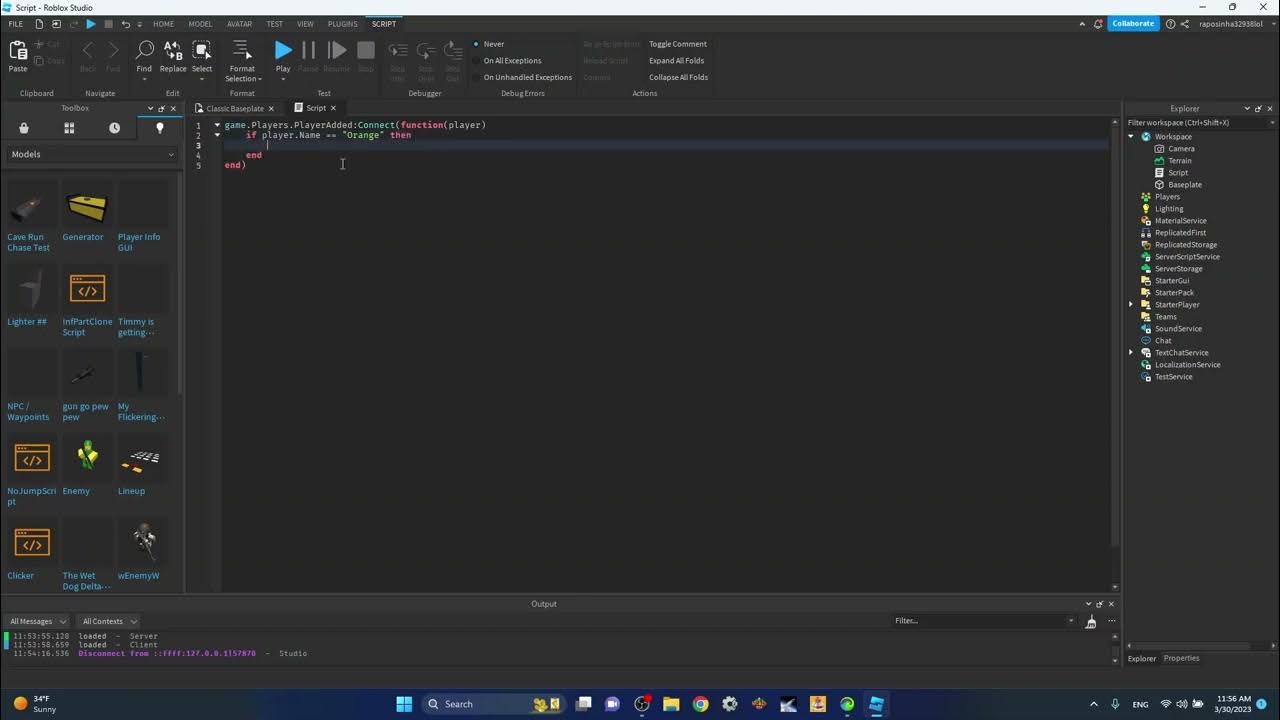Click the notification bell in title bar
The width and height of the screenshot is (1280, 720).
click(1098, 24)
